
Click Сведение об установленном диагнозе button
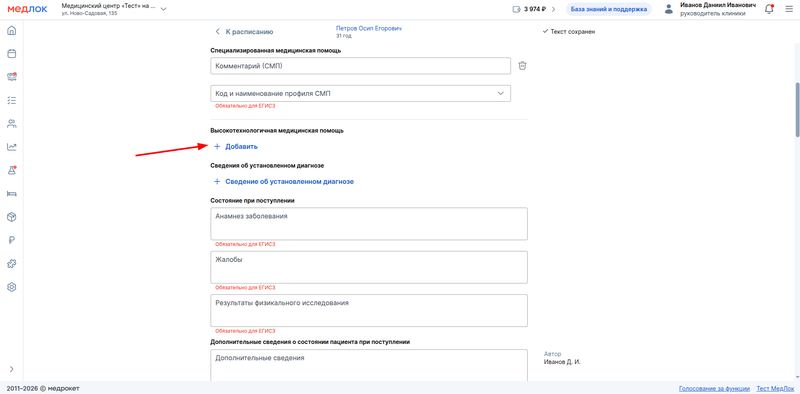(284, 181)
